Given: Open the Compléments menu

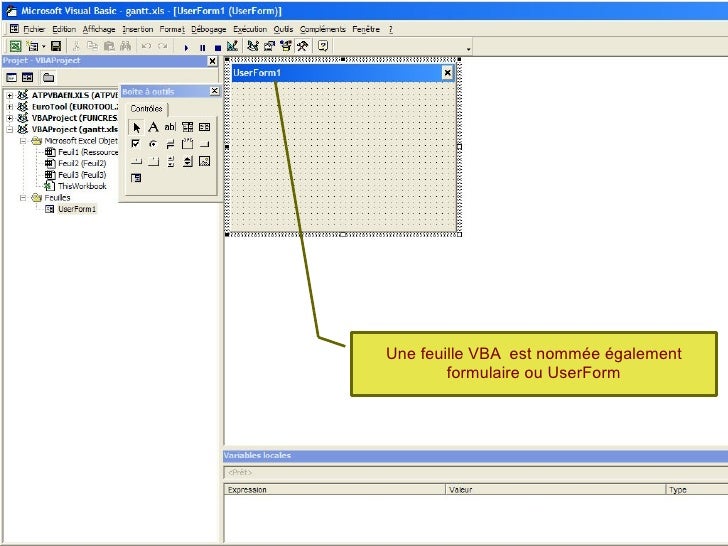Looking at the screenshot, I should click(x=323, y=29).
